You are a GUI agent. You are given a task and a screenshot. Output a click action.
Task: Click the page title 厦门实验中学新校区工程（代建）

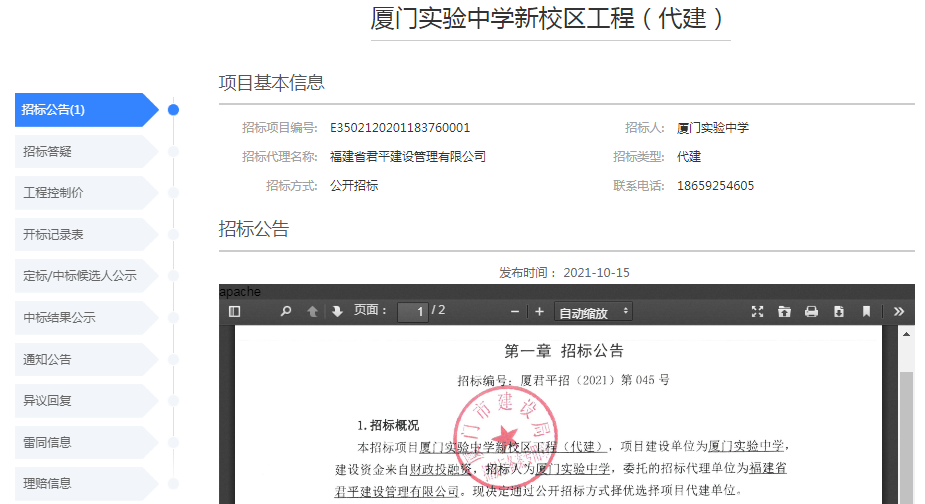pyautogui.click(x=547, y=18)
